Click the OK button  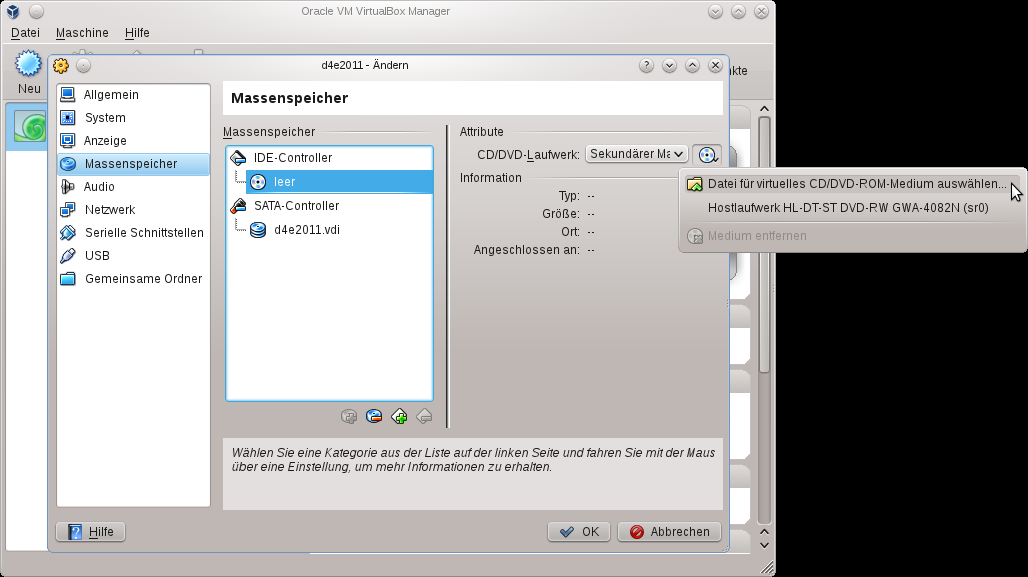tap(580, 532)
